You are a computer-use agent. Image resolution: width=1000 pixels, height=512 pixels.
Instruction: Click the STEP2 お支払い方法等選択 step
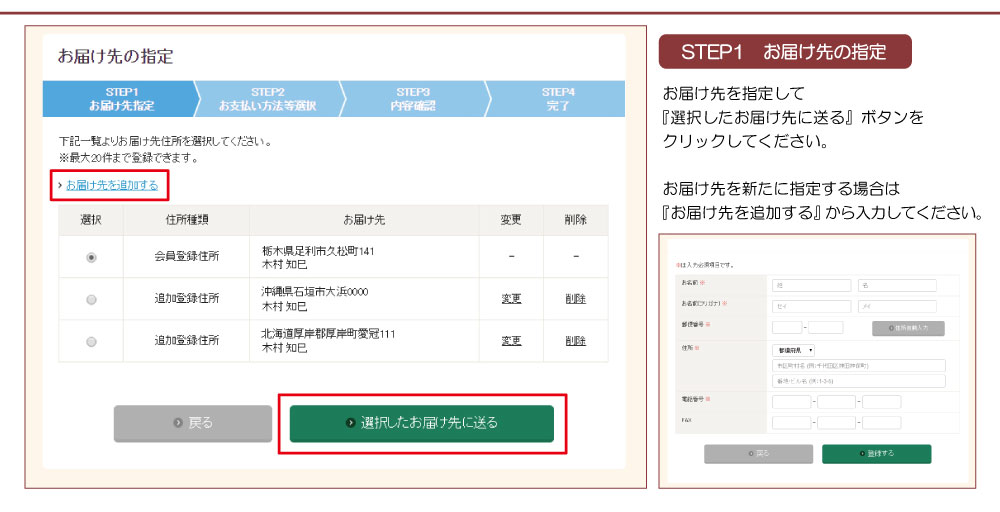[267, 99]
